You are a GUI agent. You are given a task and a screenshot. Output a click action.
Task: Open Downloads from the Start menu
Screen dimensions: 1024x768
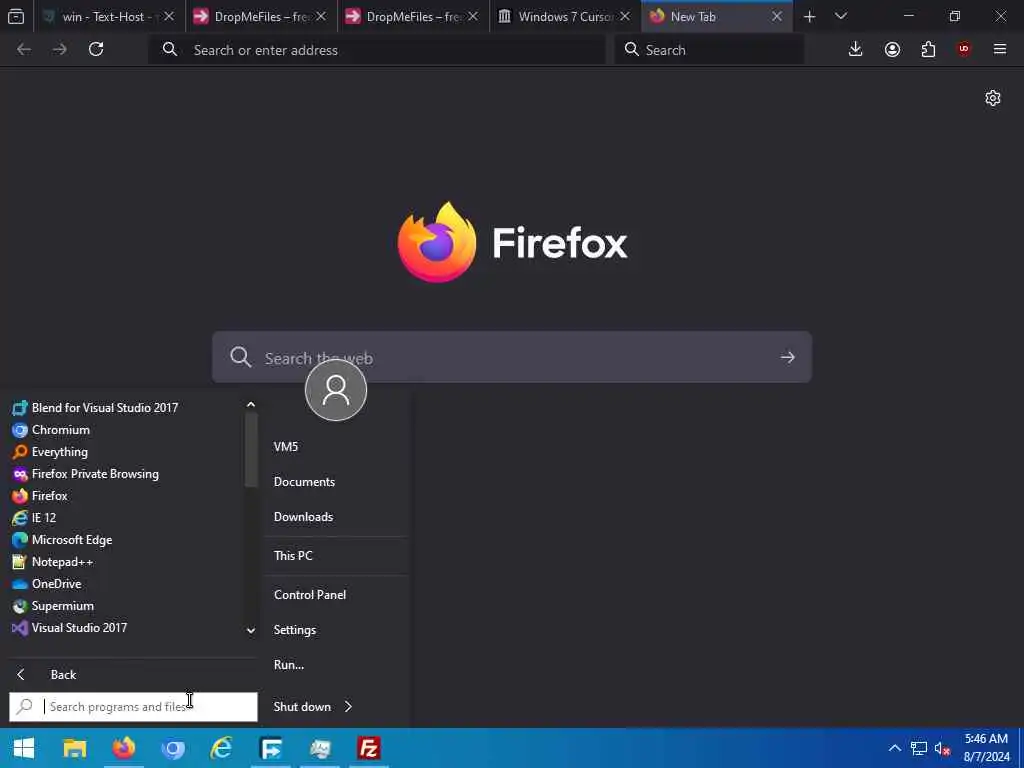304,517
